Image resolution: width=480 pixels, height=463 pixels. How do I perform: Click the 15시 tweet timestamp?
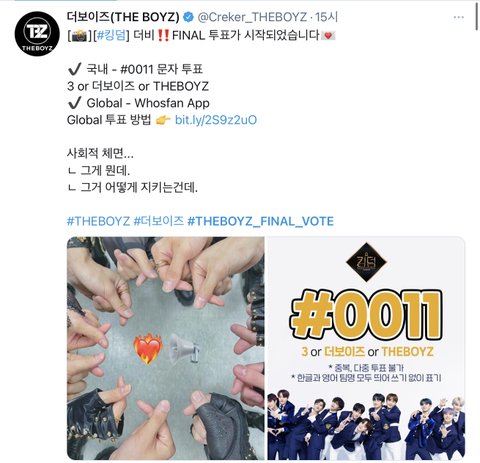tap(327, 17)
